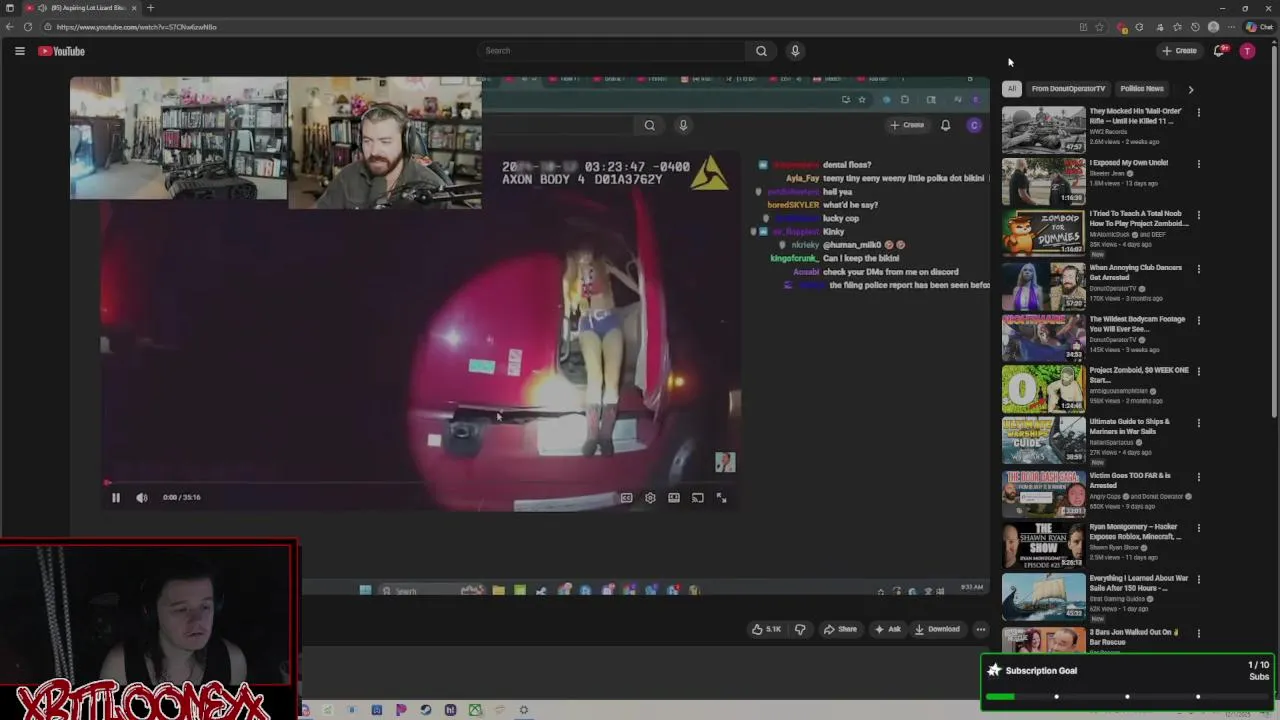Open Ultimate Guide to Ships & Mariners thumbnail
The width and height of the screenshot is (1280, 720).
click(1043, 438)
